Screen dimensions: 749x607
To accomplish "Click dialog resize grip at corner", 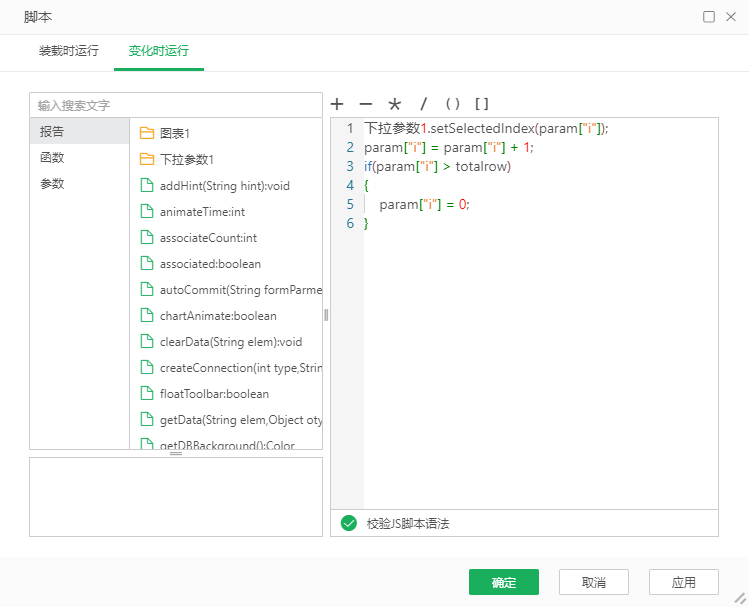I will (x=740, y=598).
